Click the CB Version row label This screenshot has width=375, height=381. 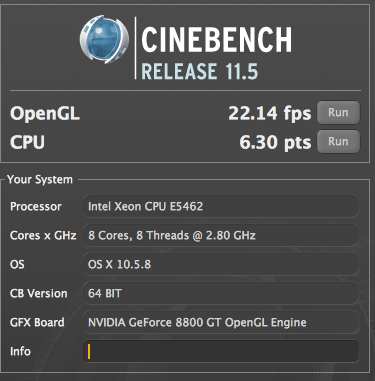39,293
